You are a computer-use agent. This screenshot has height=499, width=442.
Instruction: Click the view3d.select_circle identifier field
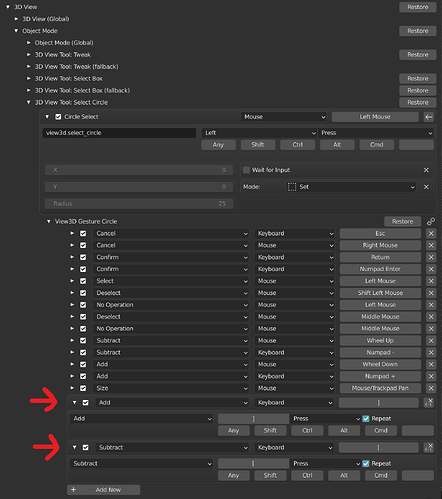coord(119,133)
